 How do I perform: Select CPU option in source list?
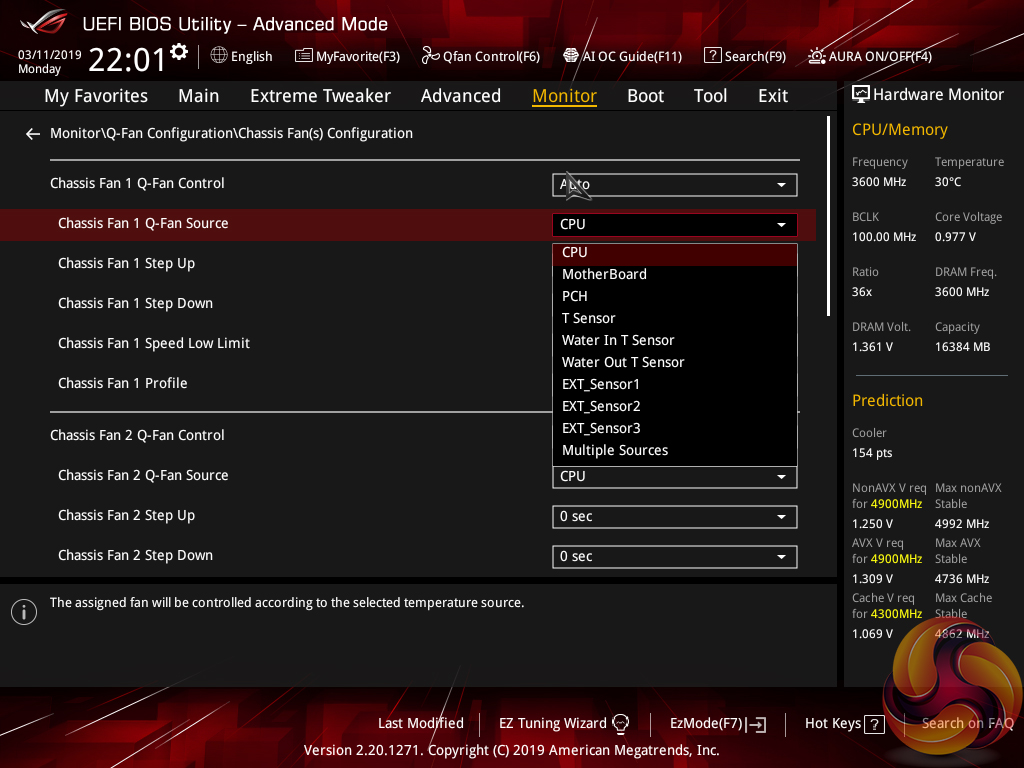(675, 253)
